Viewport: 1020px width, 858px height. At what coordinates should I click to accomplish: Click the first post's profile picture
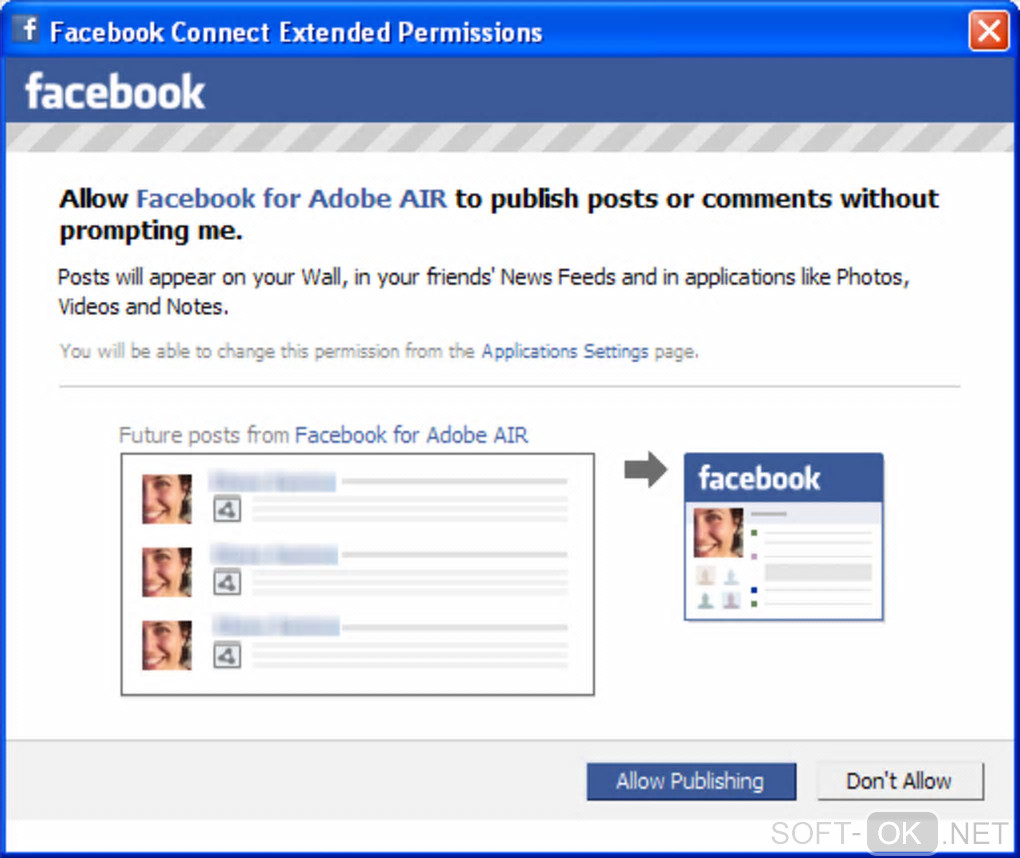point(166,498)
